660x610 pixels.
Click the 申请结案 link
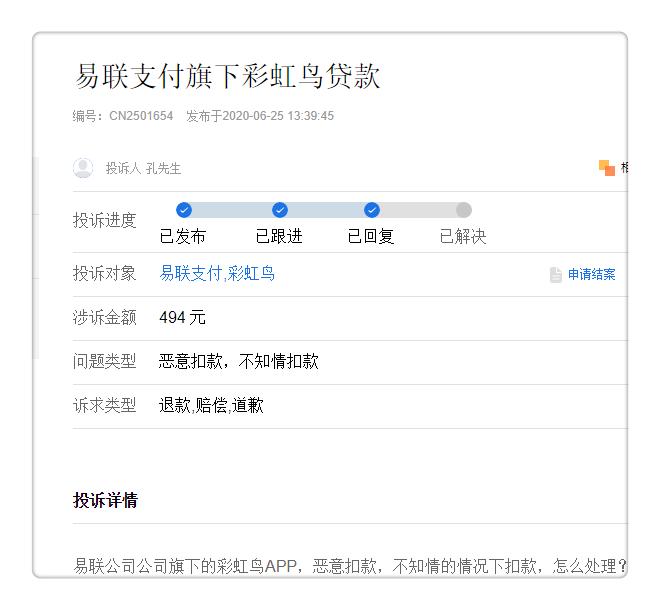coord(591,274)
